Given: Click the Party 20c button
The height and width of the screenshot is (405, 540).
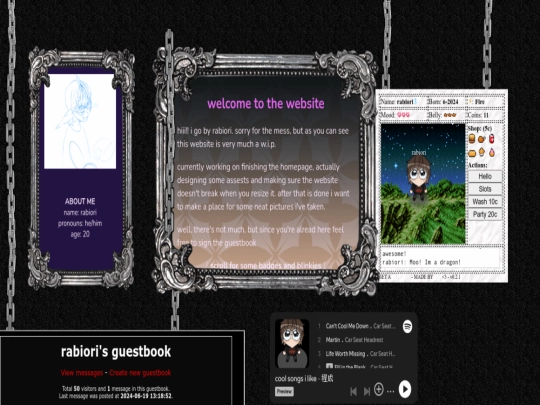Looking at the screenshot, I should [485, 214].
